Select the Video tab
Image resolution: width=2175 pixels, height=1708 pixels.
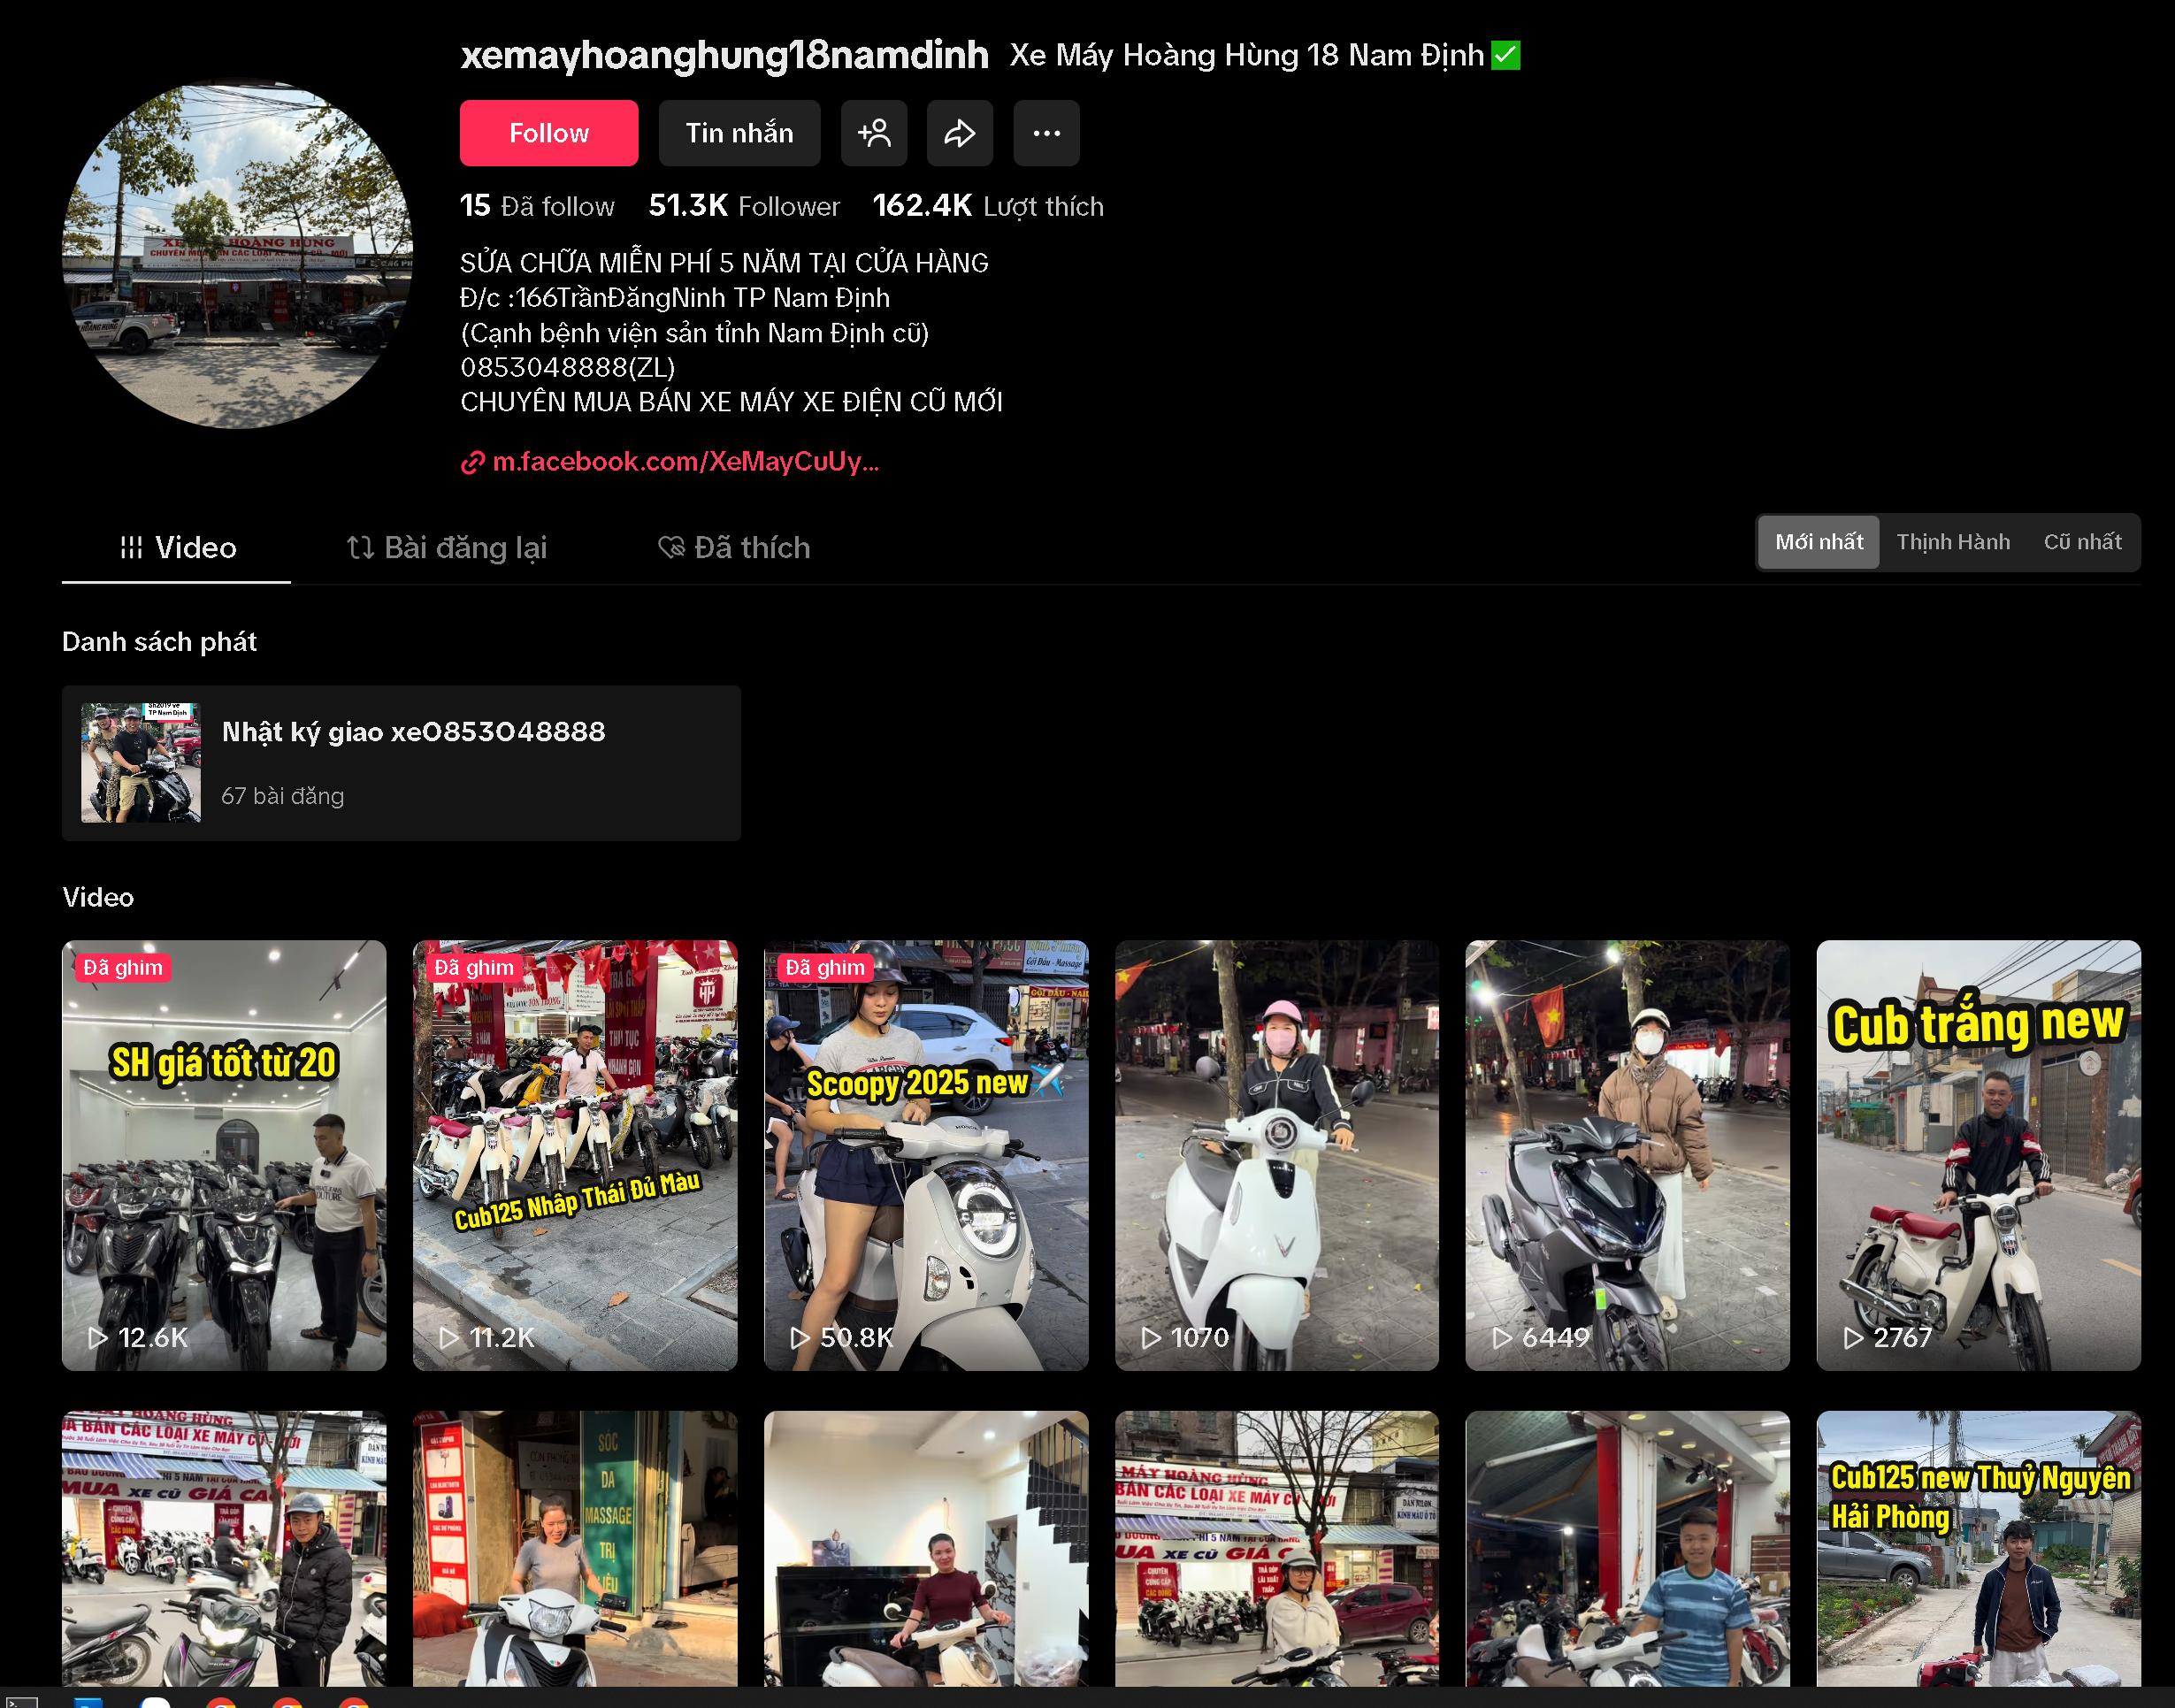pyautogui.click(x=177, y=547)
